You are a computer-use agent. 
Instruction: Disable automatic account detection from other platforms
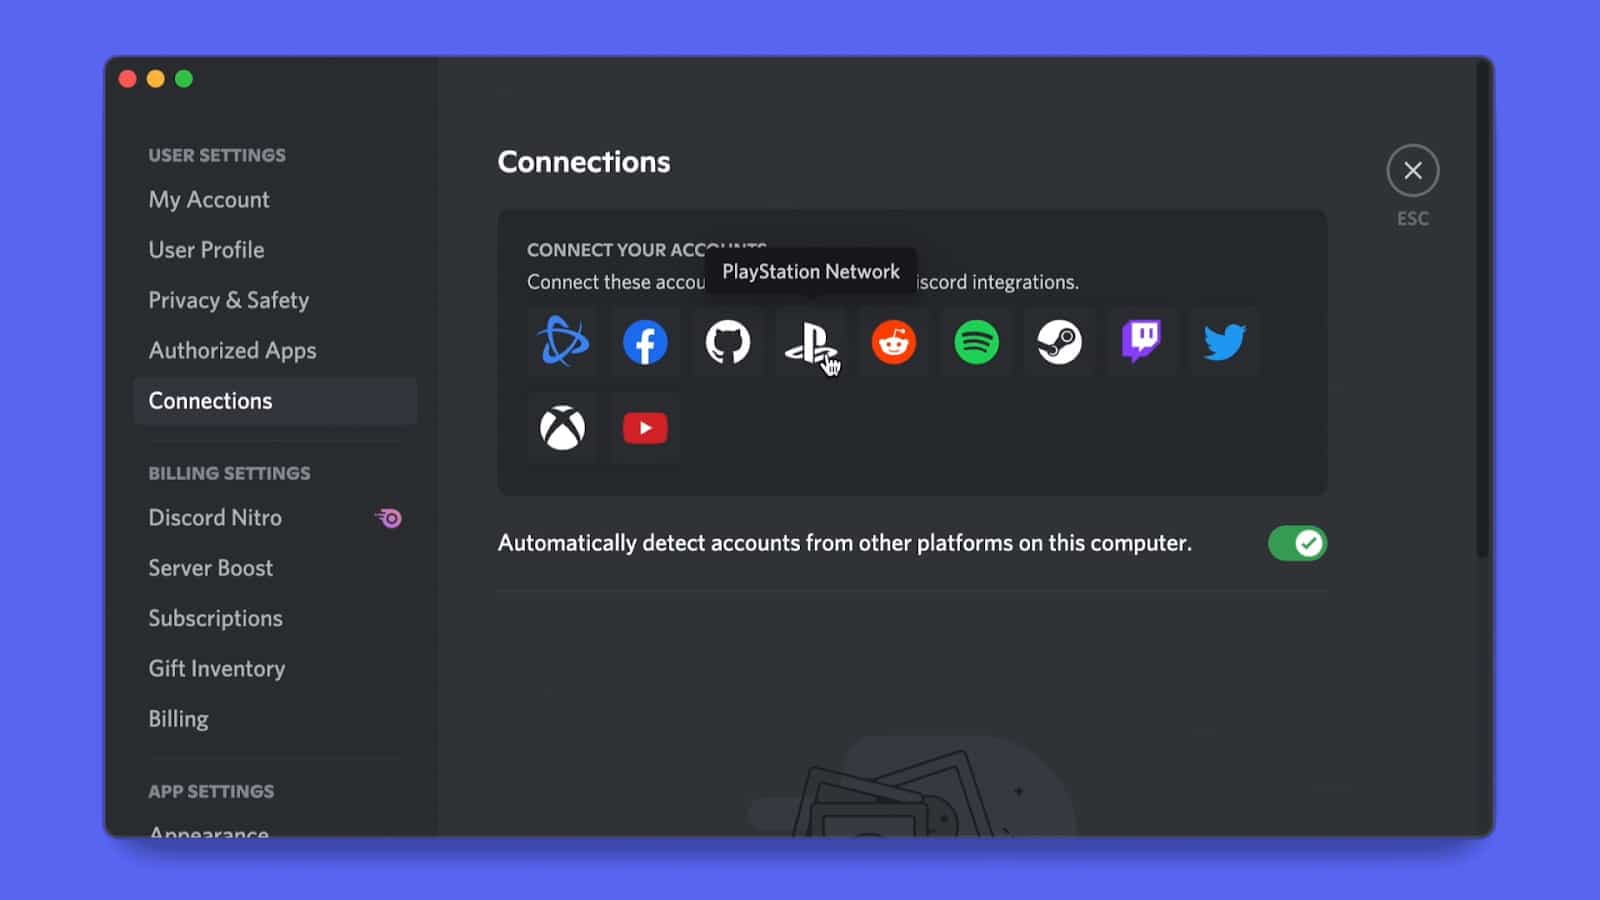pos(1297,543)
